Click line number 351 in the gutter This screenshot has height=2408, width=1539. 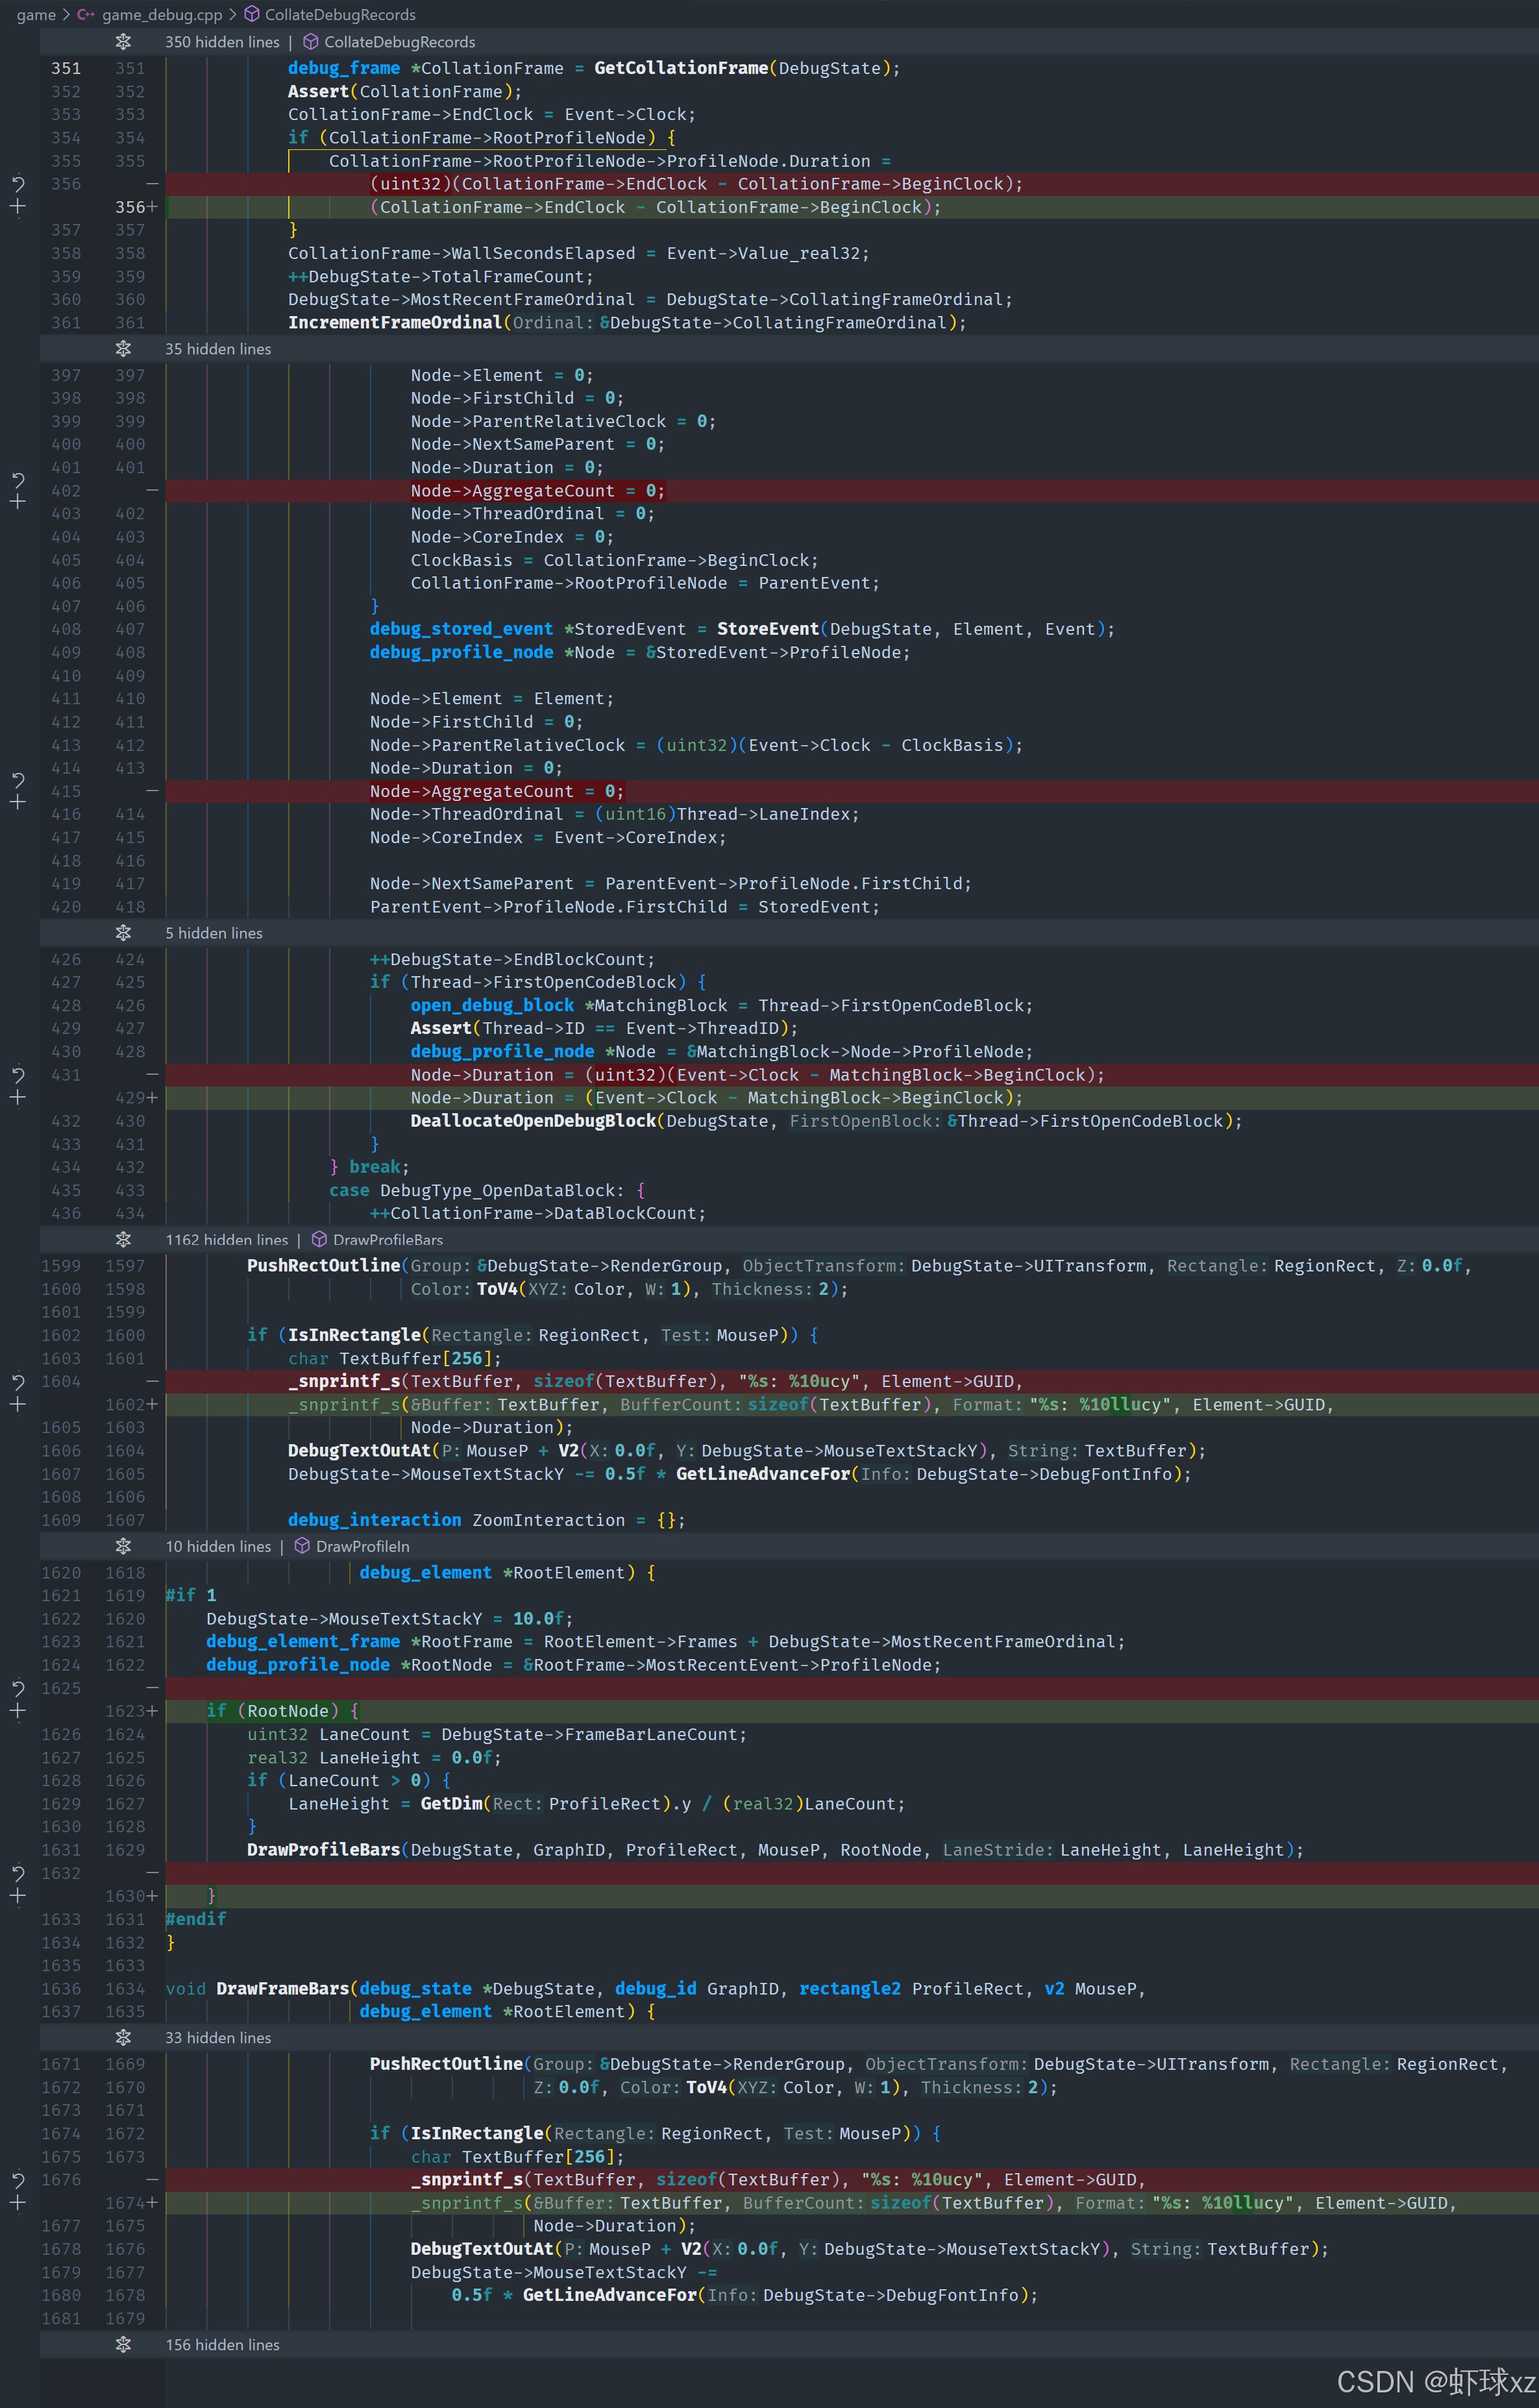(66, 69)
